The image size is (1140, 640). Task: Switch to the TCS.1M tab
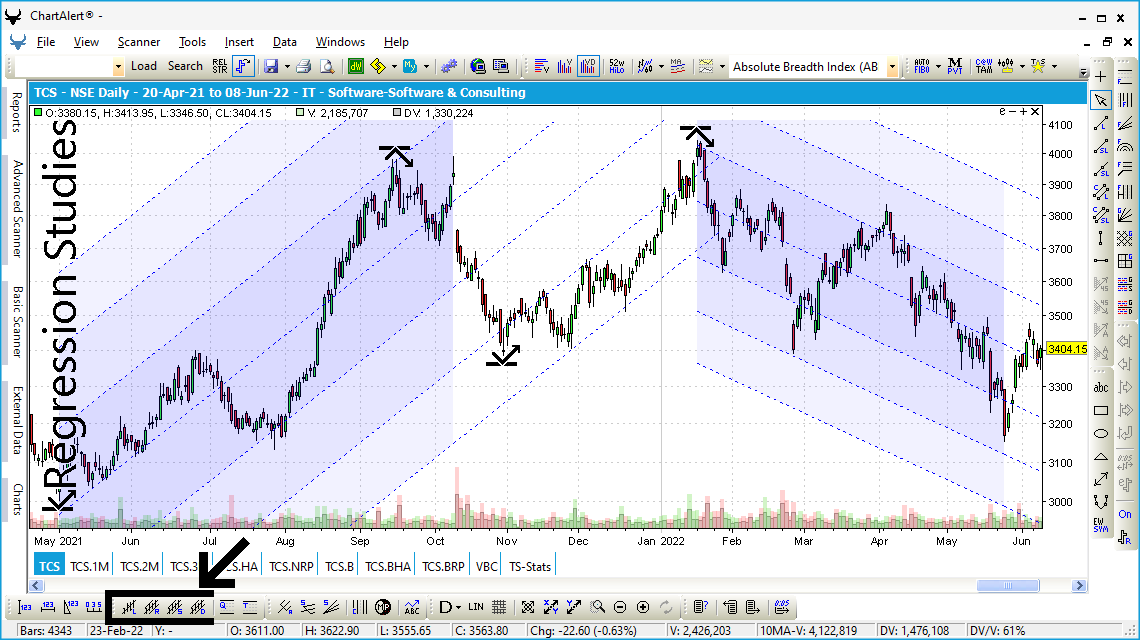[x=89, y=567]
